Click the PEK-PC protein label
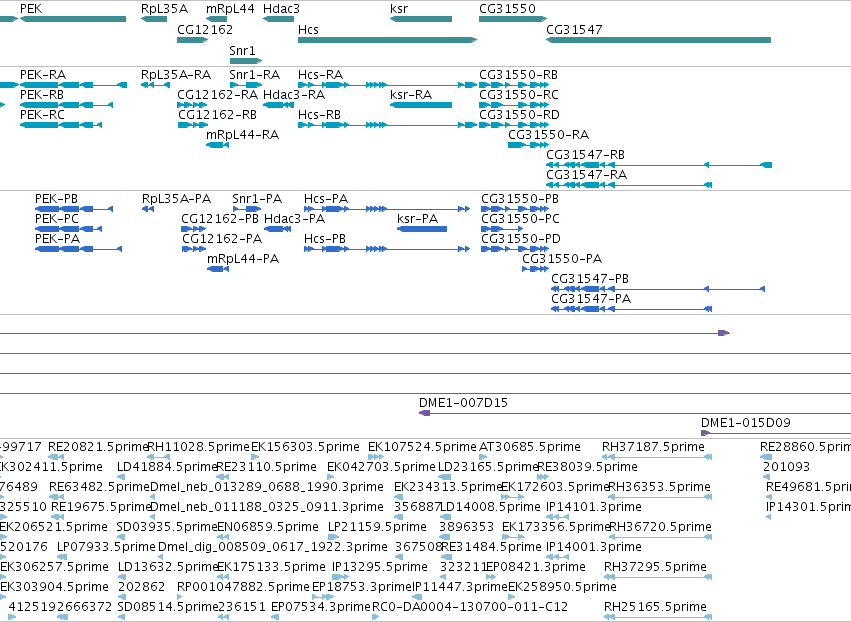The height and width of the screenshot is (622, 851). click(57, 219)
